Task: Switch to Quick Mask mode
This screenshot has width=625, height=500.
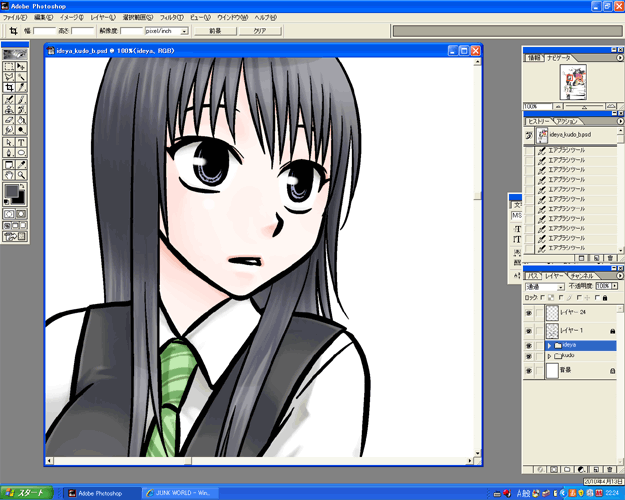Action: point(21,214)
